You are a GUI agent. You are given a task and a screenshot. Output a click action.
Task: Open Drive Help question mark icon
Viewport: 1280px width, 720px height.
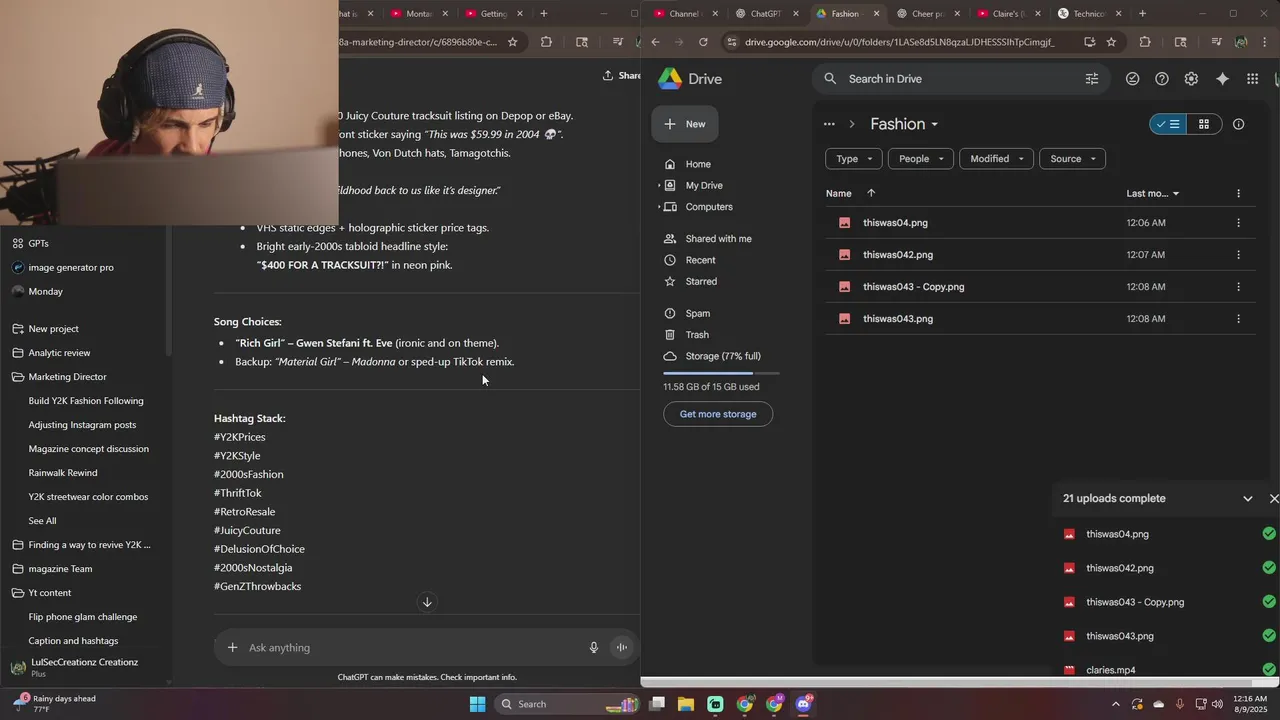[x=1162, y=79]
